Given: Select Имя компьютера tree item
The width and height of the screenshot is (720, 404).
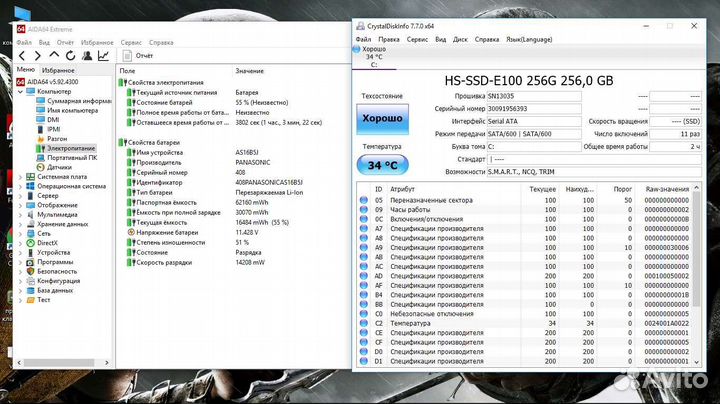Looking at the screenshot, I should coord(73,111).
